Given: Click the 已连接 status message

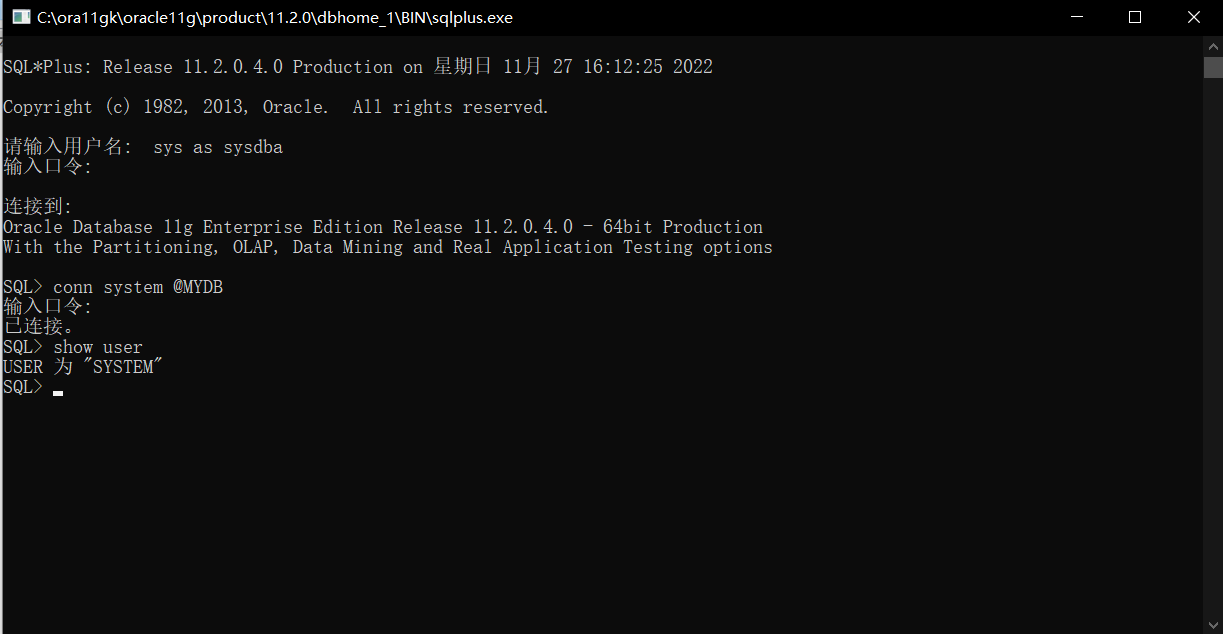Looking at the screenshot, I should (38, 327).
